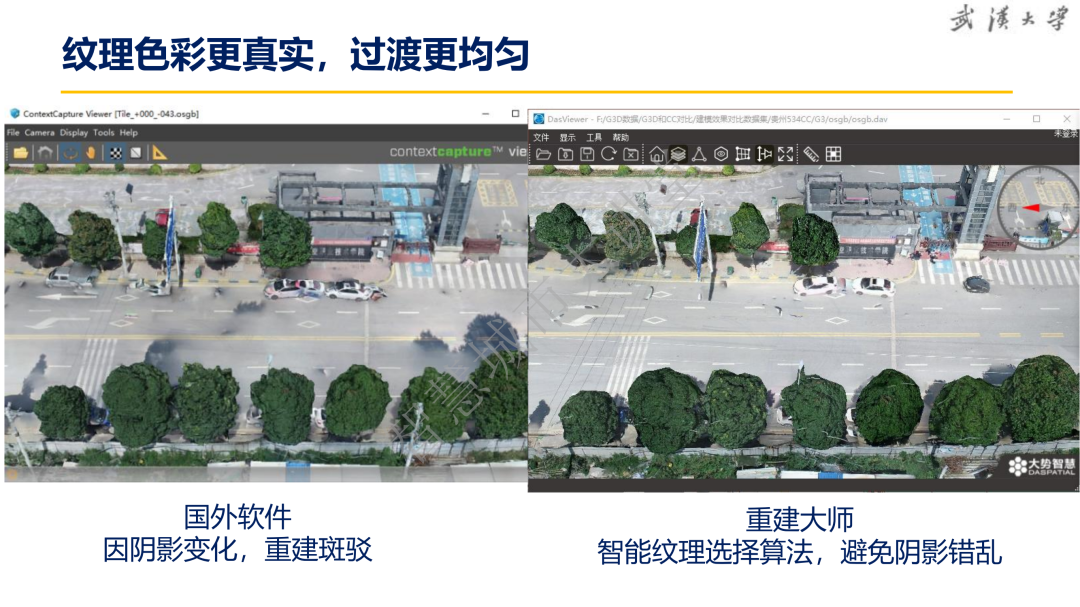Open File menu in ContextCapture Viewer
The height and width of the screenshot is (607, 1080).
13,132
